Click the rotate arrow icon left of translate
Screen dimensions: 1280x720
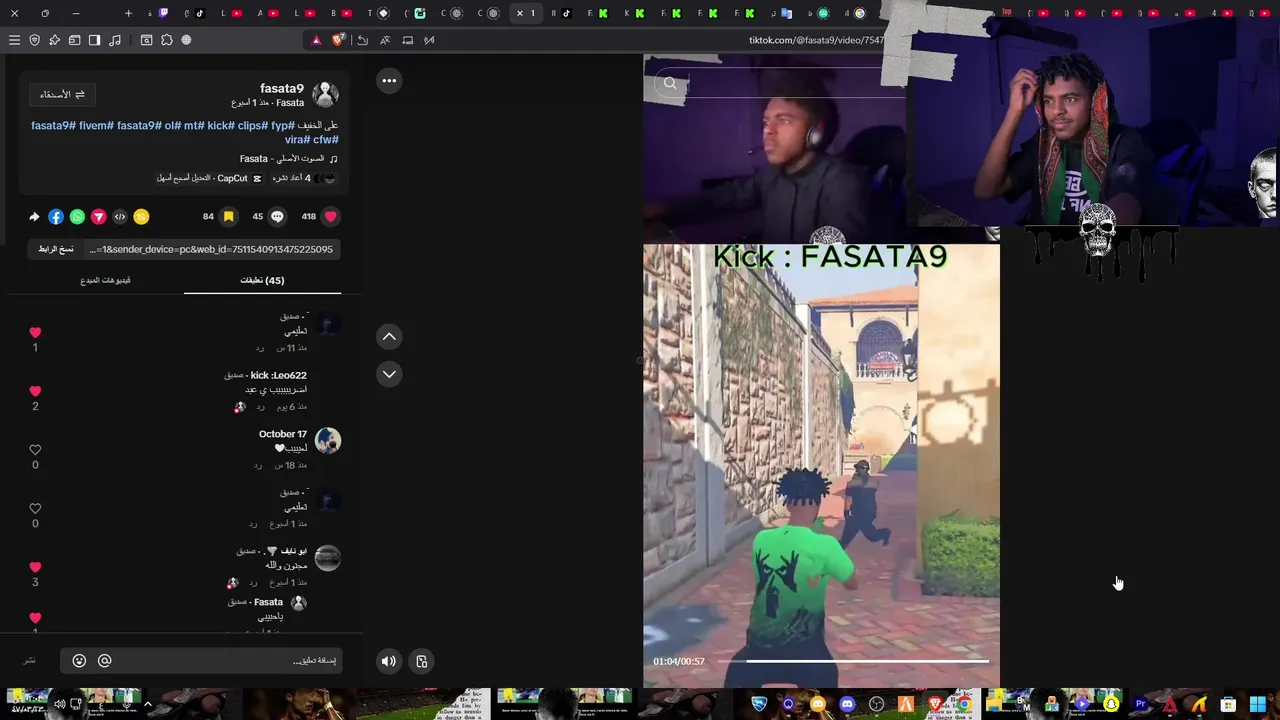[362, 40]
